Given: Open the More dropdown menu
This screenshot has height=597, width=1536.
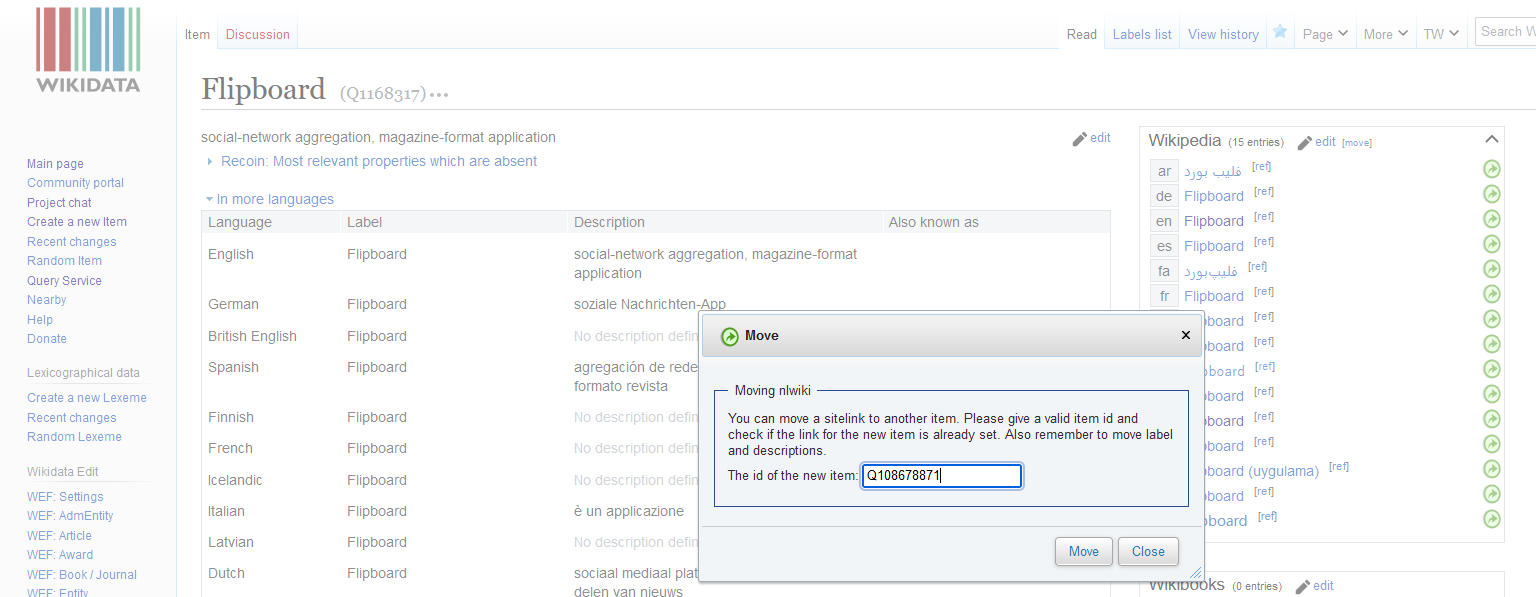Looking at the screenshot, I should click(x=1386, y=34).
